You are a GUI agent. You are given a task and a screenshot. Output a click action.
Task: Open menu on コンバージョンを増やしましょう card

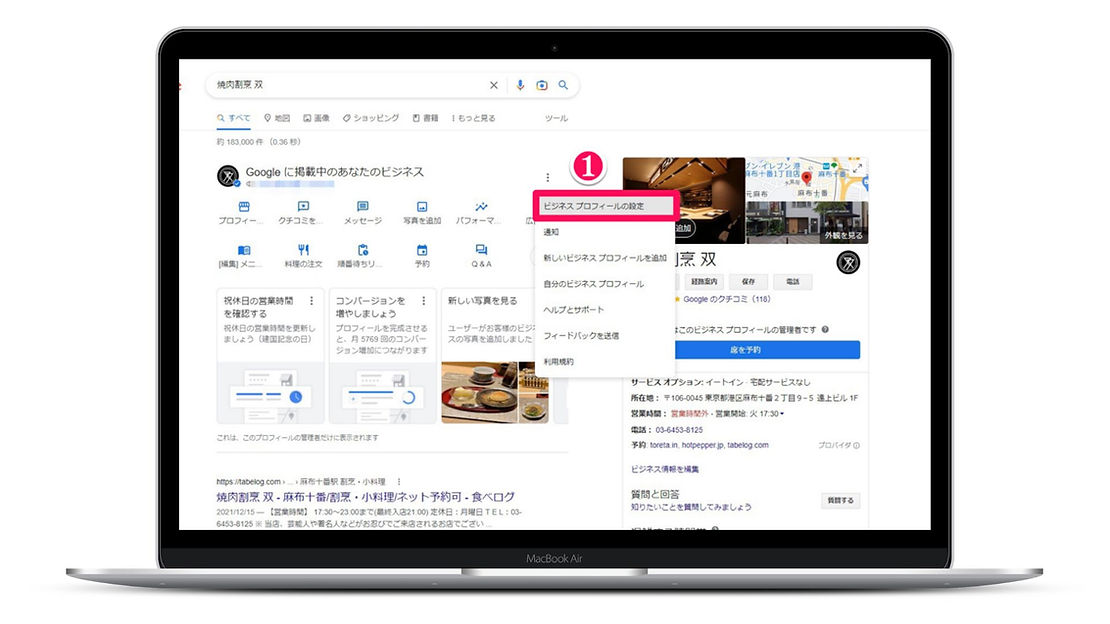424,301
